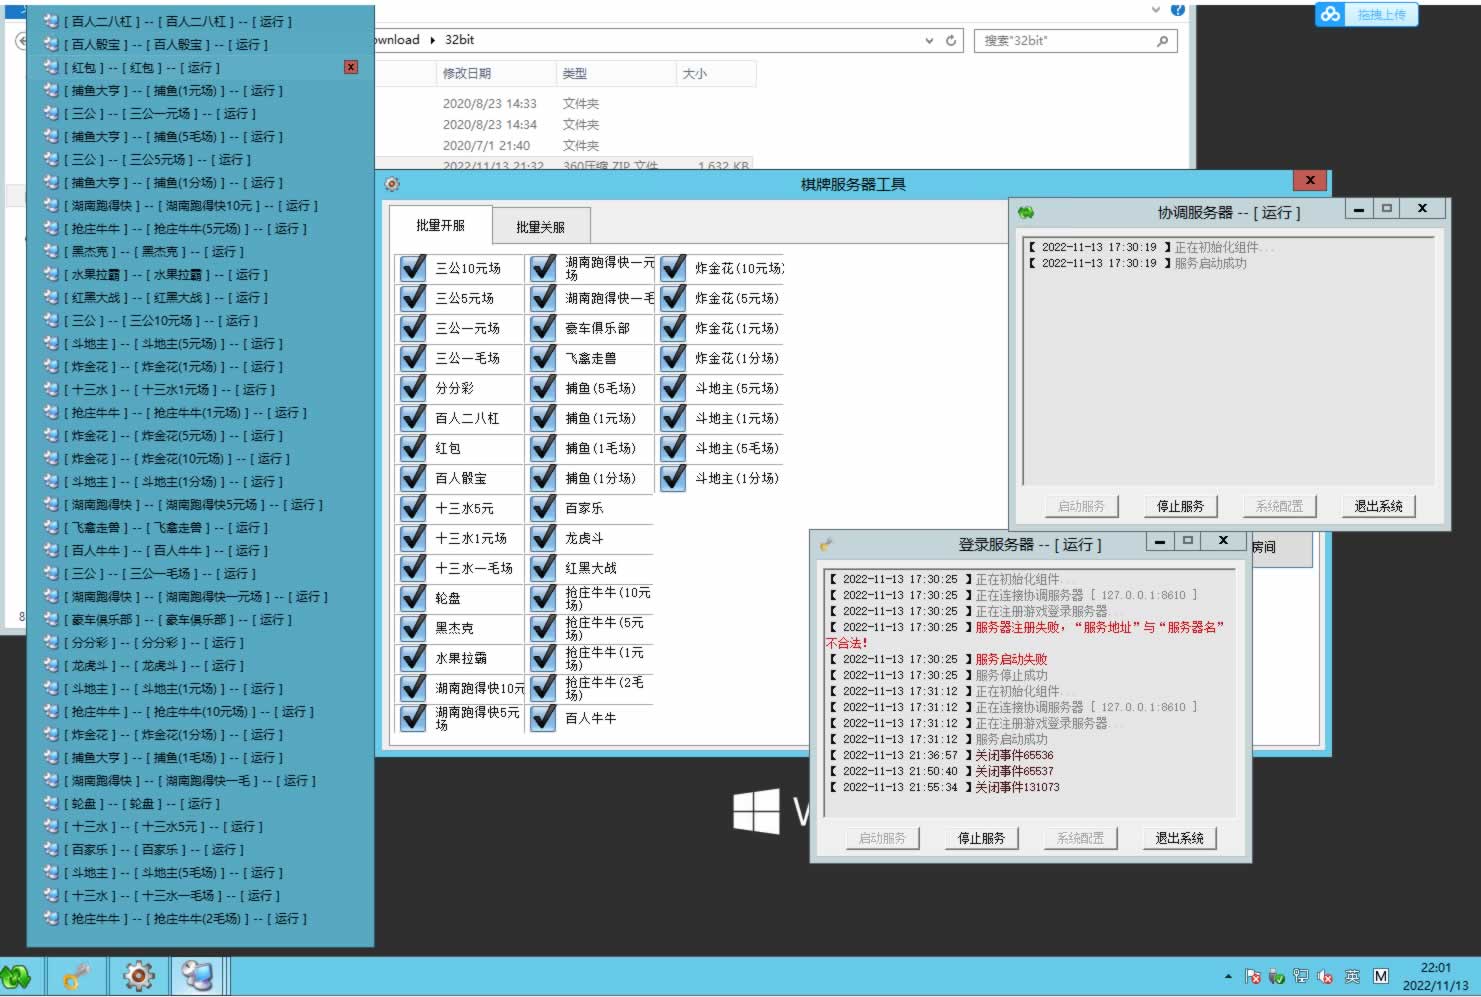The height and width of the screenshot is (997, 1481).
Task: Click 退出系统 in the 协调服务器 window
Action: (x=1378, y=506)
